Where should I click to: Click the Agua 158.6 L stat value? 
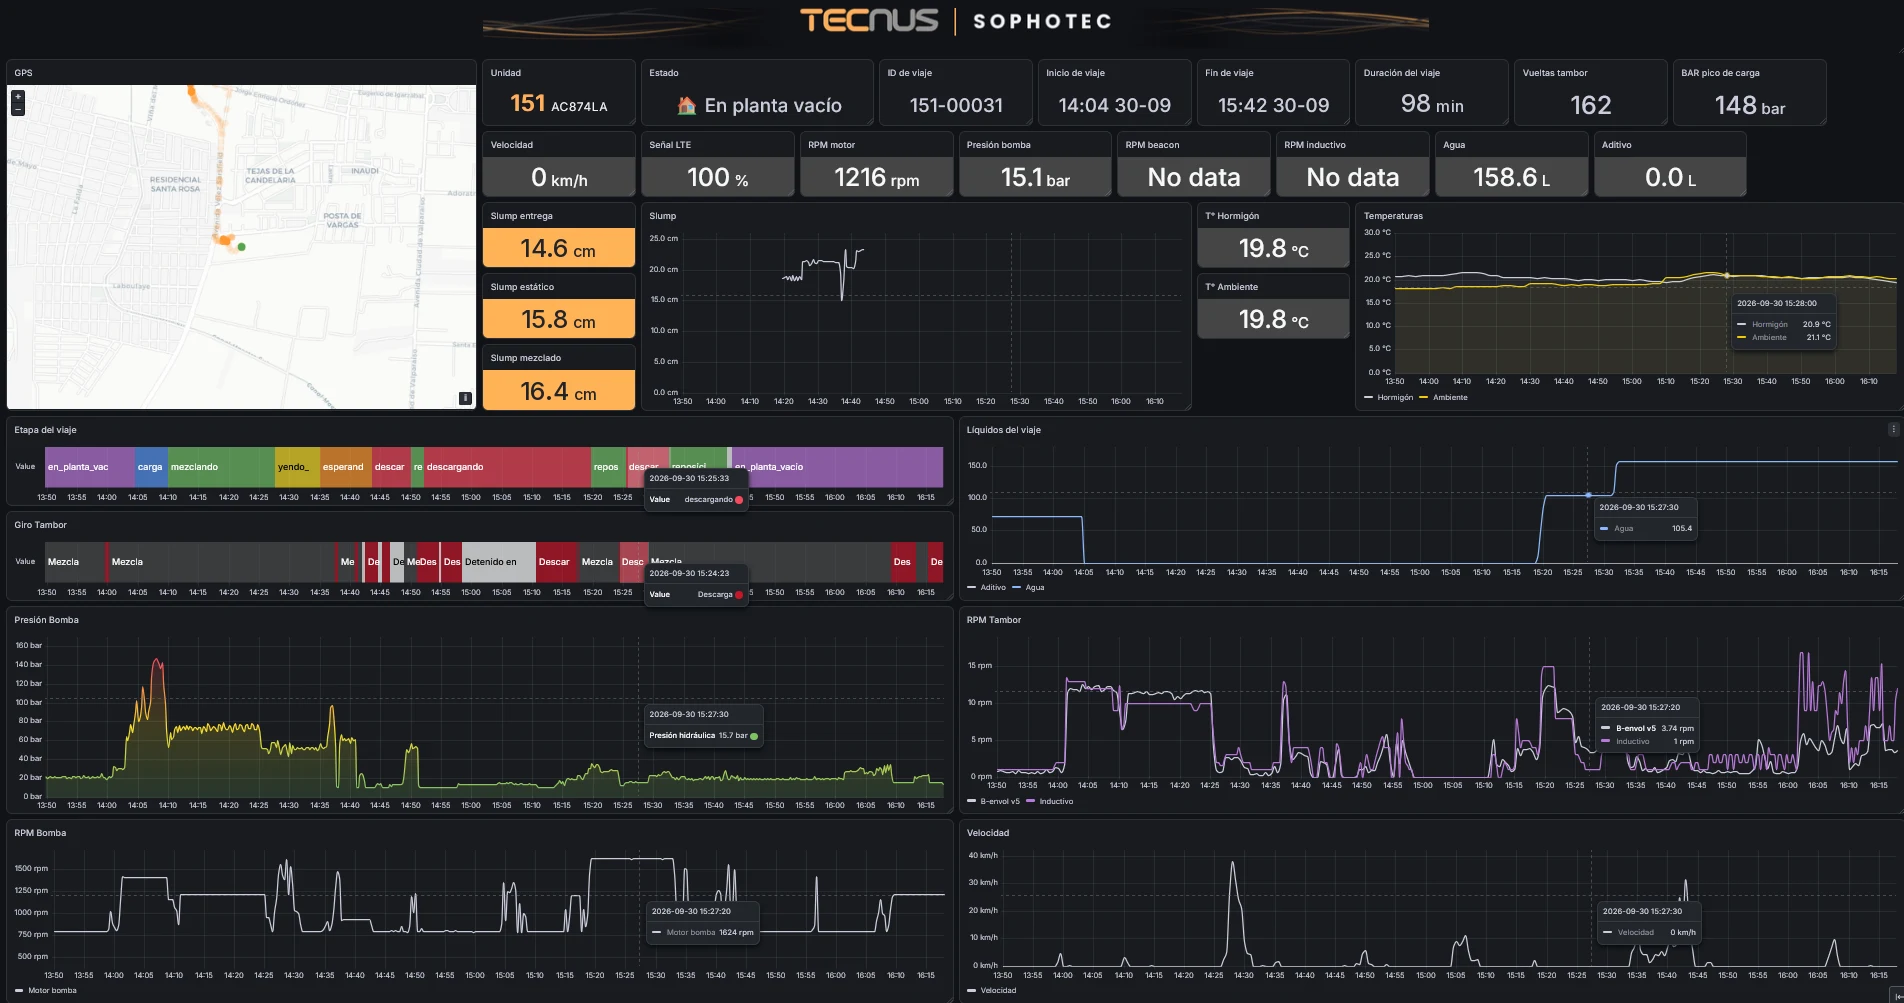(1511, 177)
